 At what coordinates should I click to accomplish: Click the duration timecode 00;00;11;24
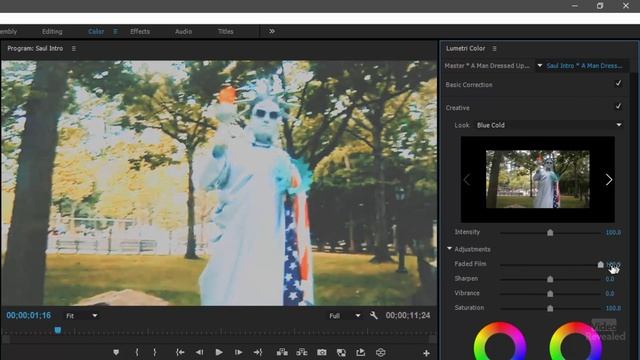(408, 316)
